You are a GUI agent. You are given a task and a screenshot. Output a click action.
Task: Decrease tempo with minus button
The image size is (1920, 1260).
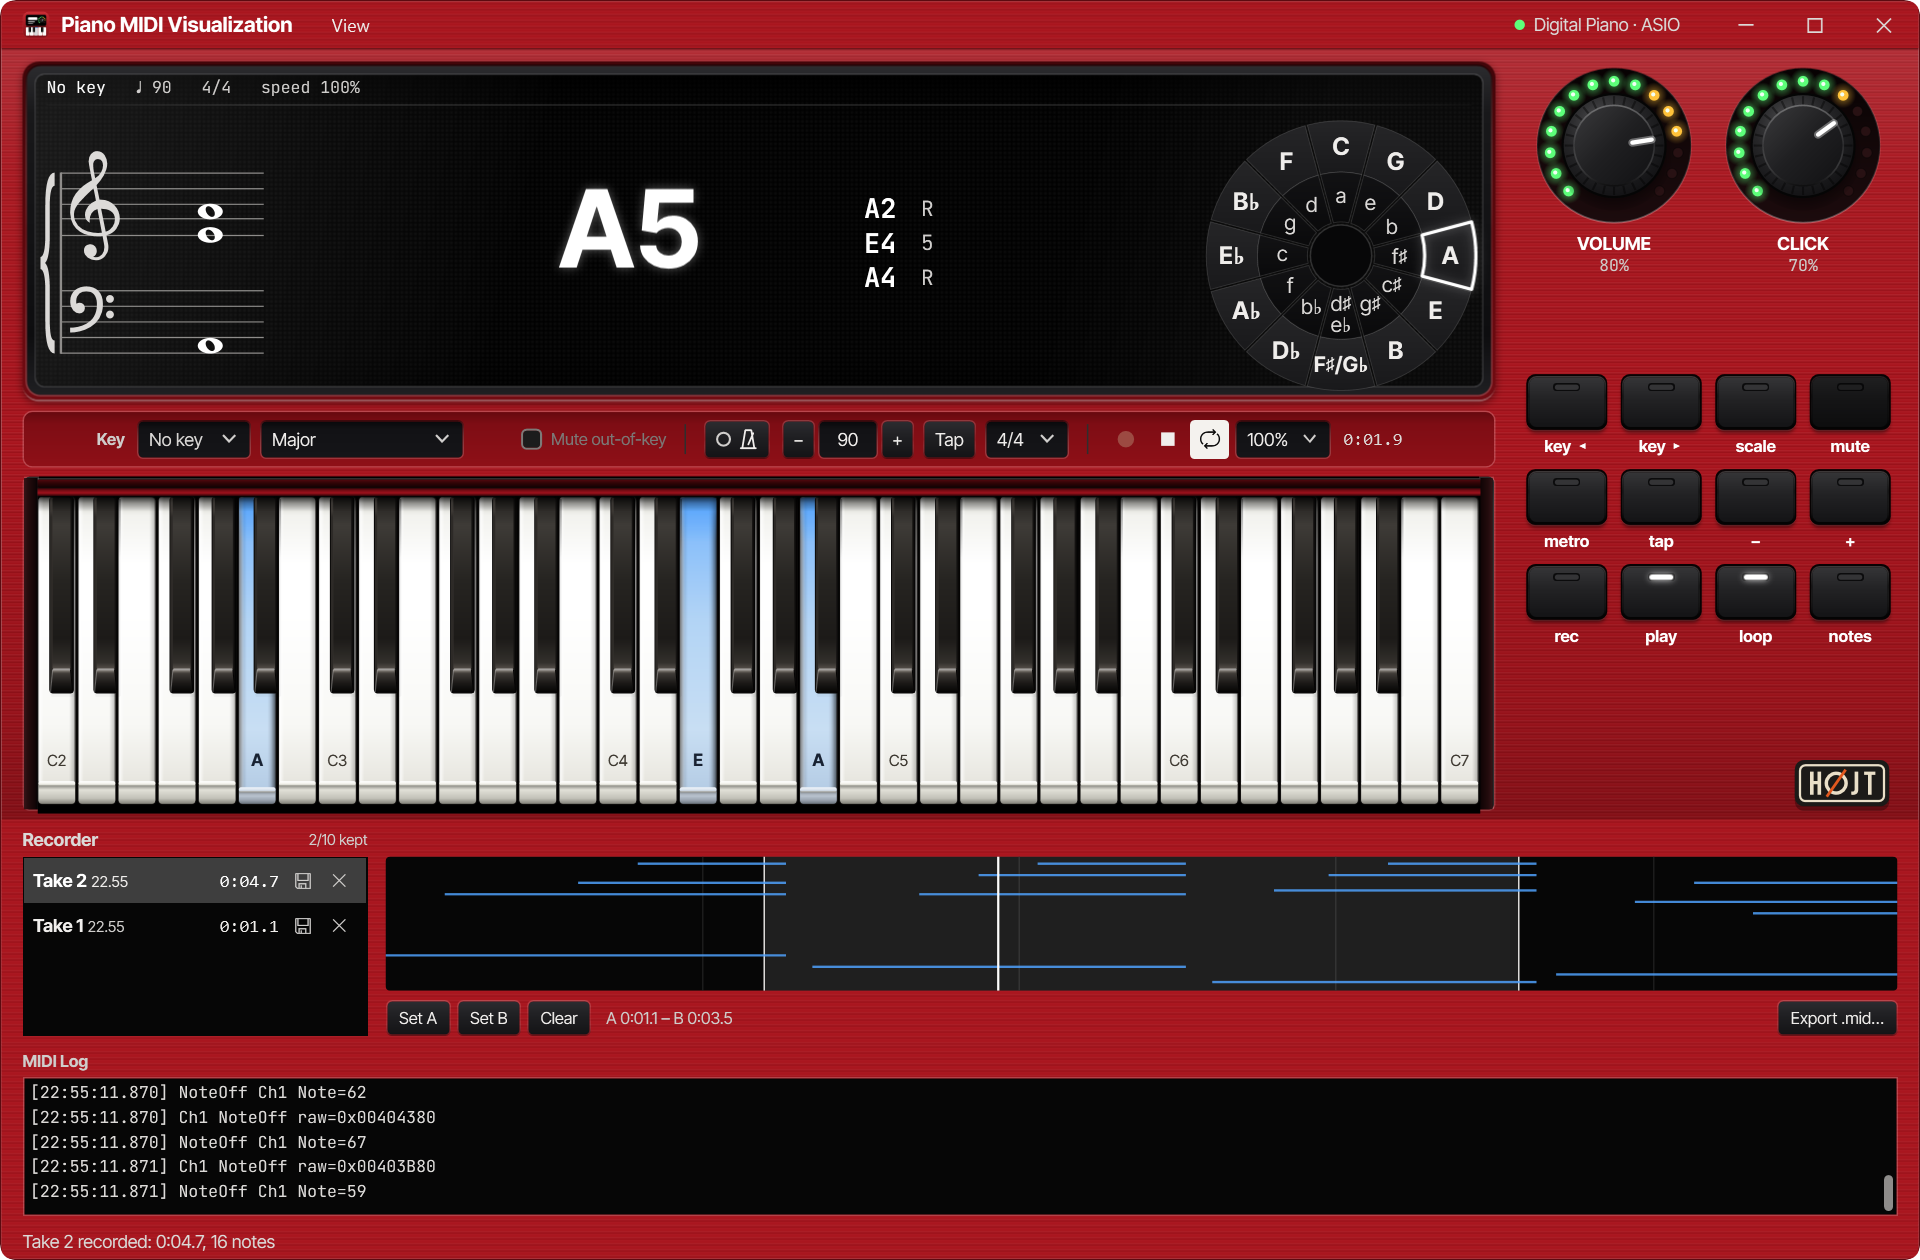798,440
